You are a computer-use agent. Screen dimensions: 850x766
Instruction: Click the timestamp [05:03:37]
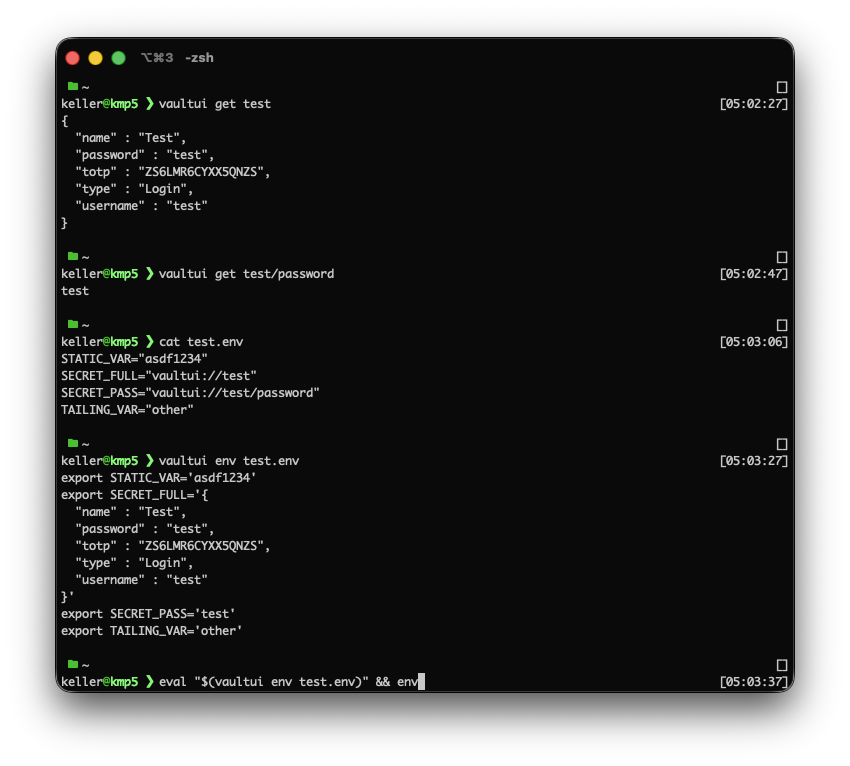(754, 682)
